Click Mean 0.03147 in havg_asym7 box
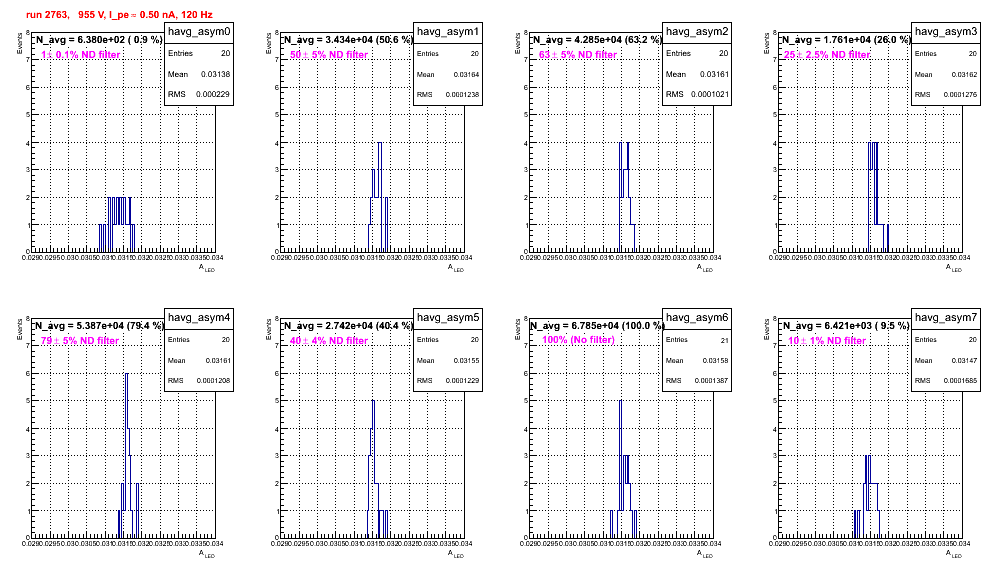 point(946,360)
